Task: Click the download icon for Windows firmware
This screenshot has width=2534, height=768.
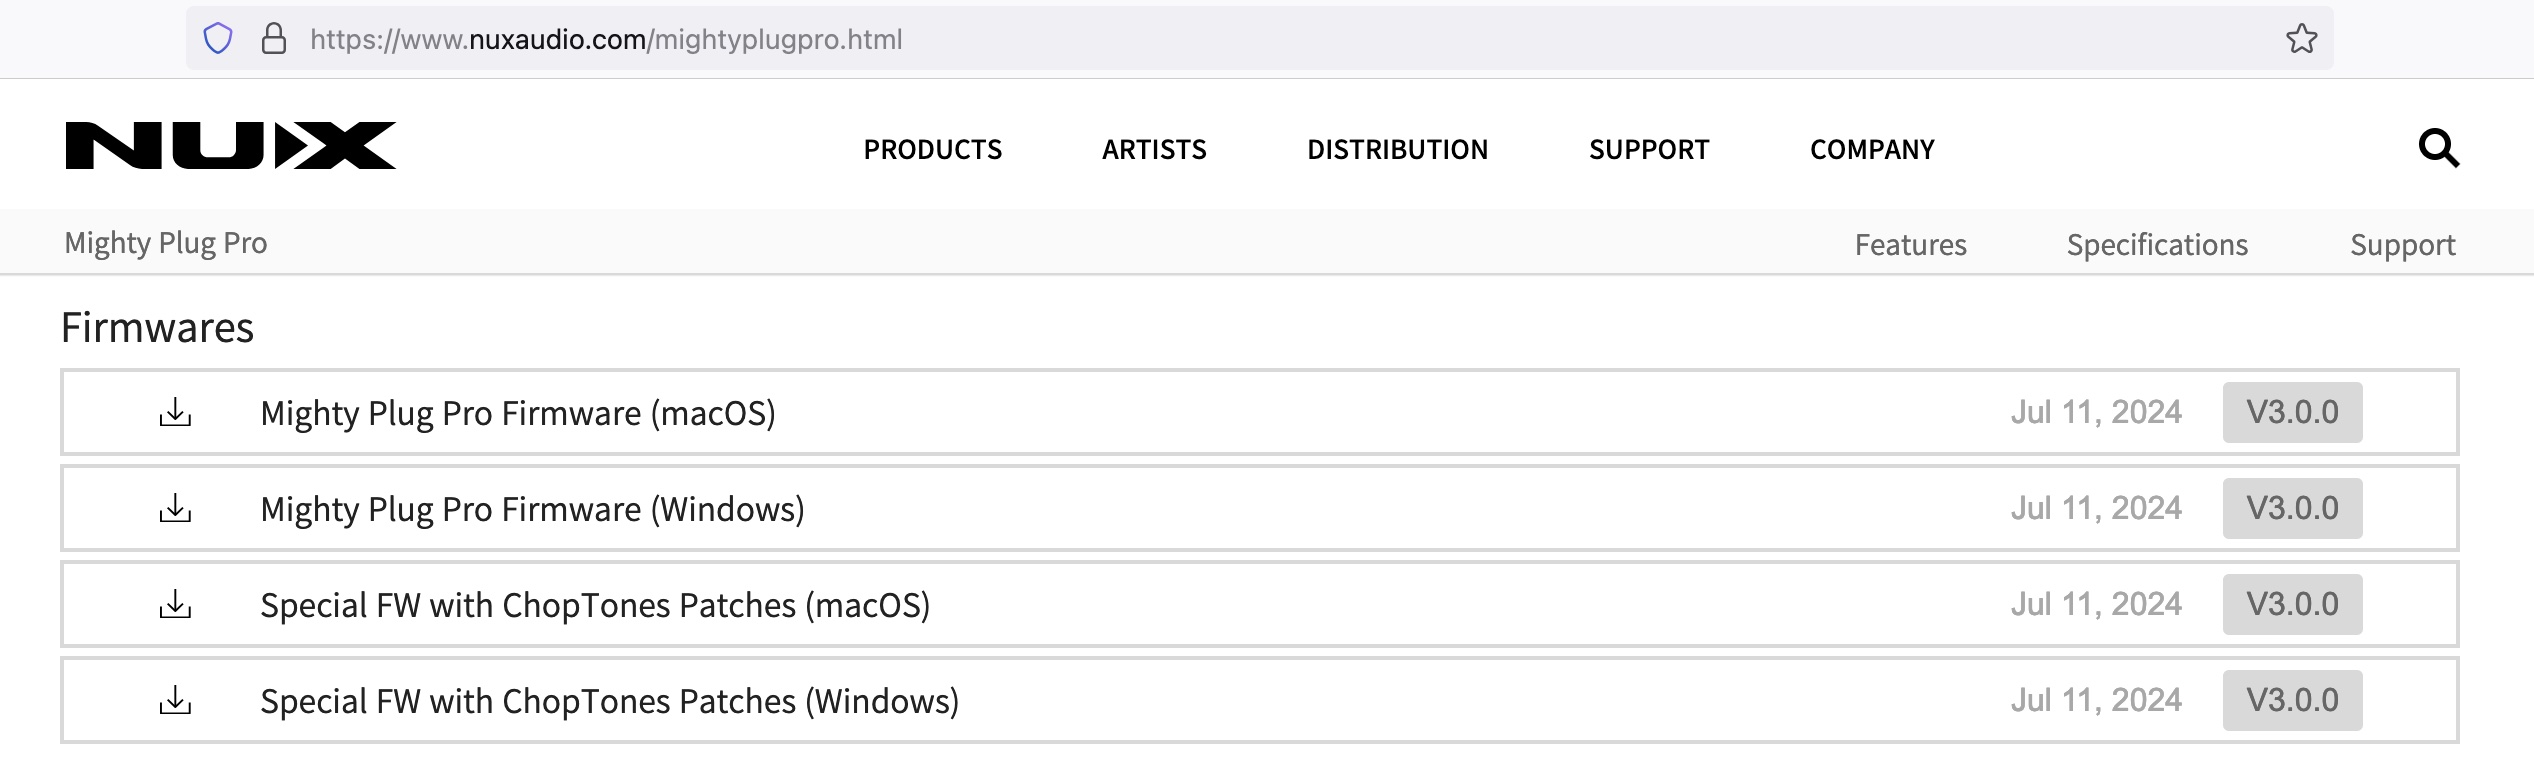Action: [x=175, y=508]
